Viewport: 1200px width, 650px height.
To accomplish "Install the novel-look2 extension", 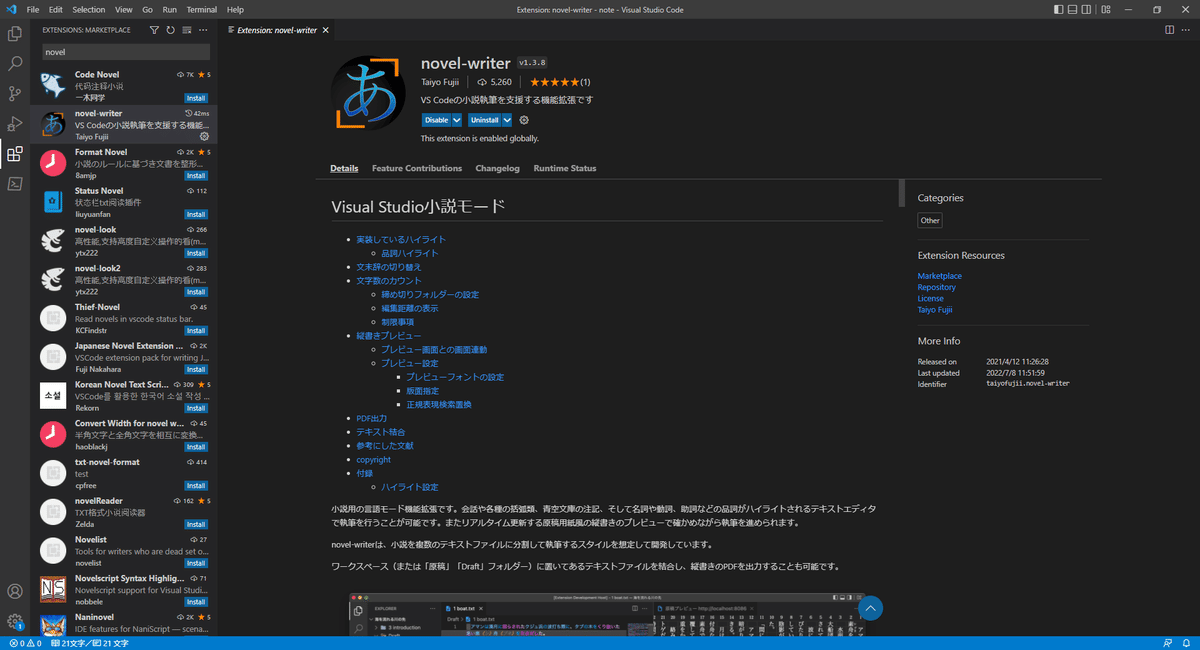I will click(196, 292).
